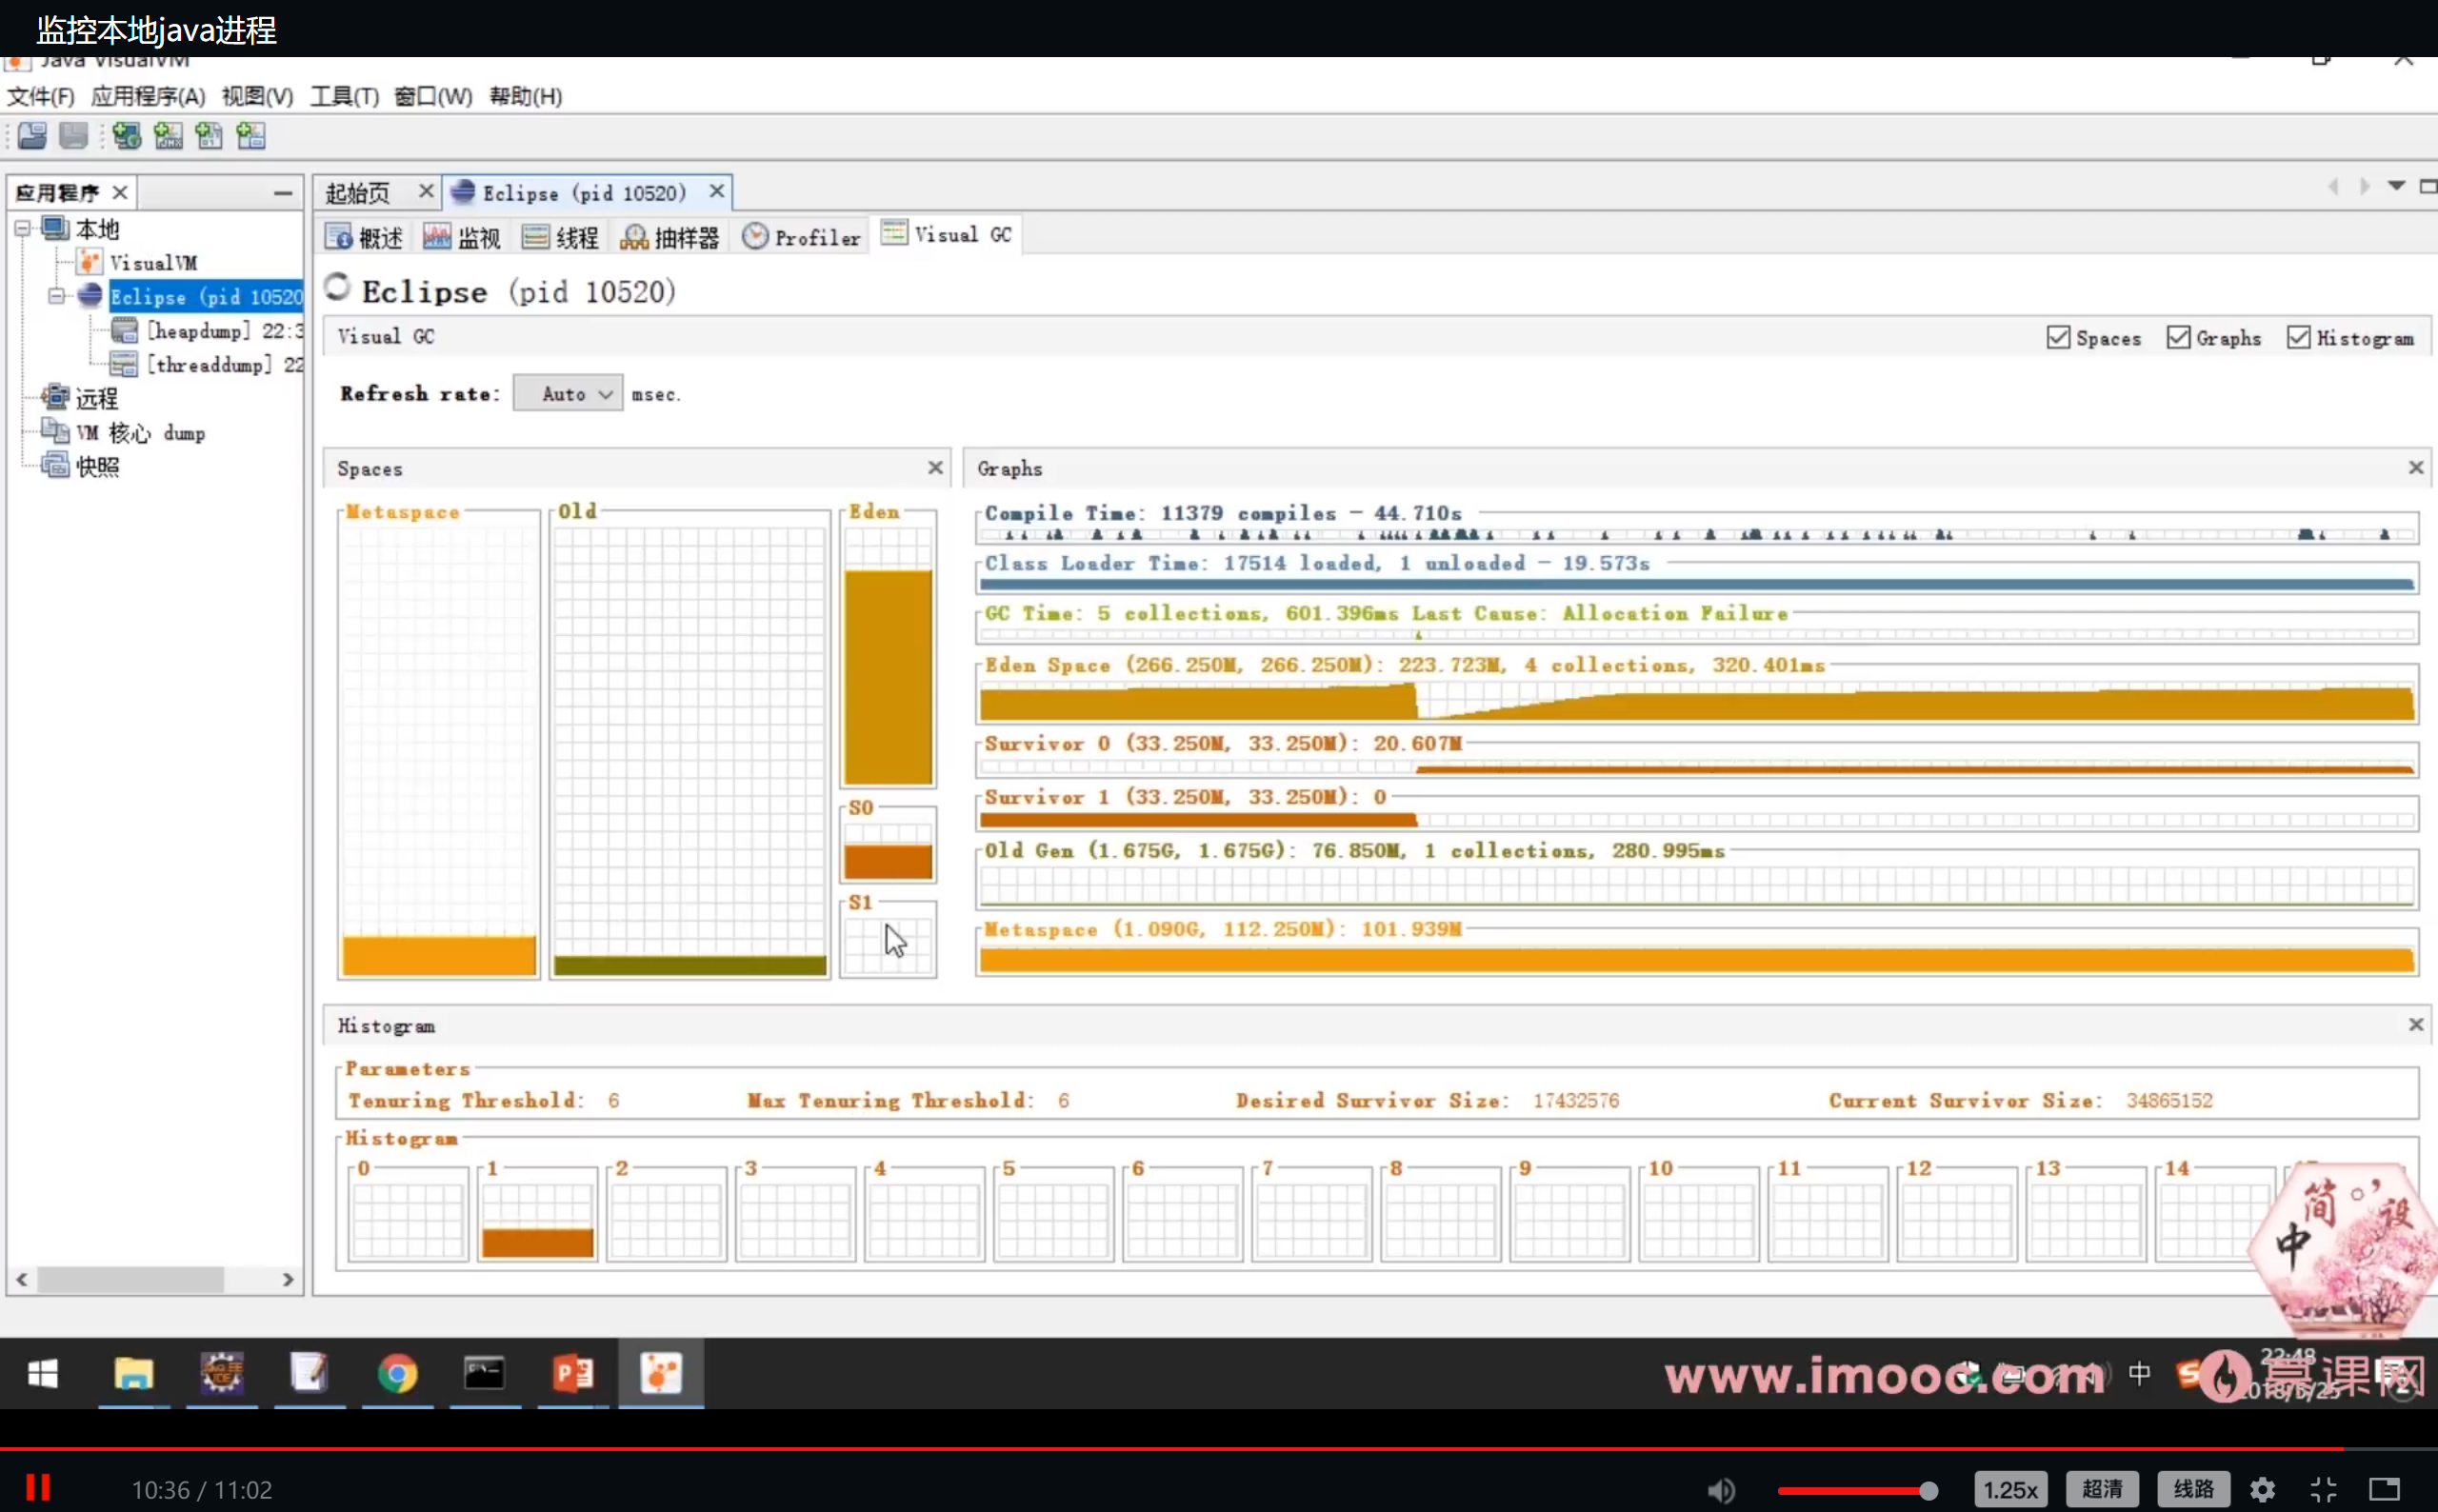Image resolution: width=2438 pixels, height=1512 pixels.
Task: Click the Windows Start button
Action: point(43,1374)
